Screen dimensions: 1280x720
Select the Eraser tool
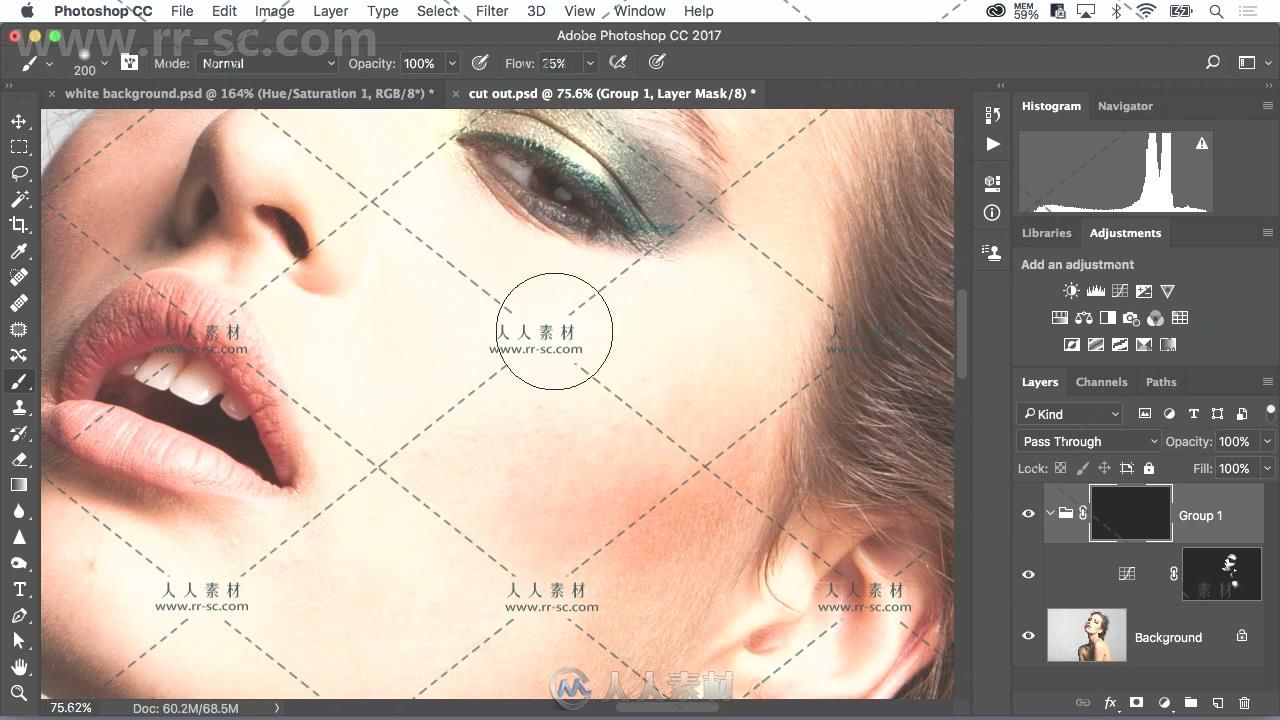click(19, 459)
